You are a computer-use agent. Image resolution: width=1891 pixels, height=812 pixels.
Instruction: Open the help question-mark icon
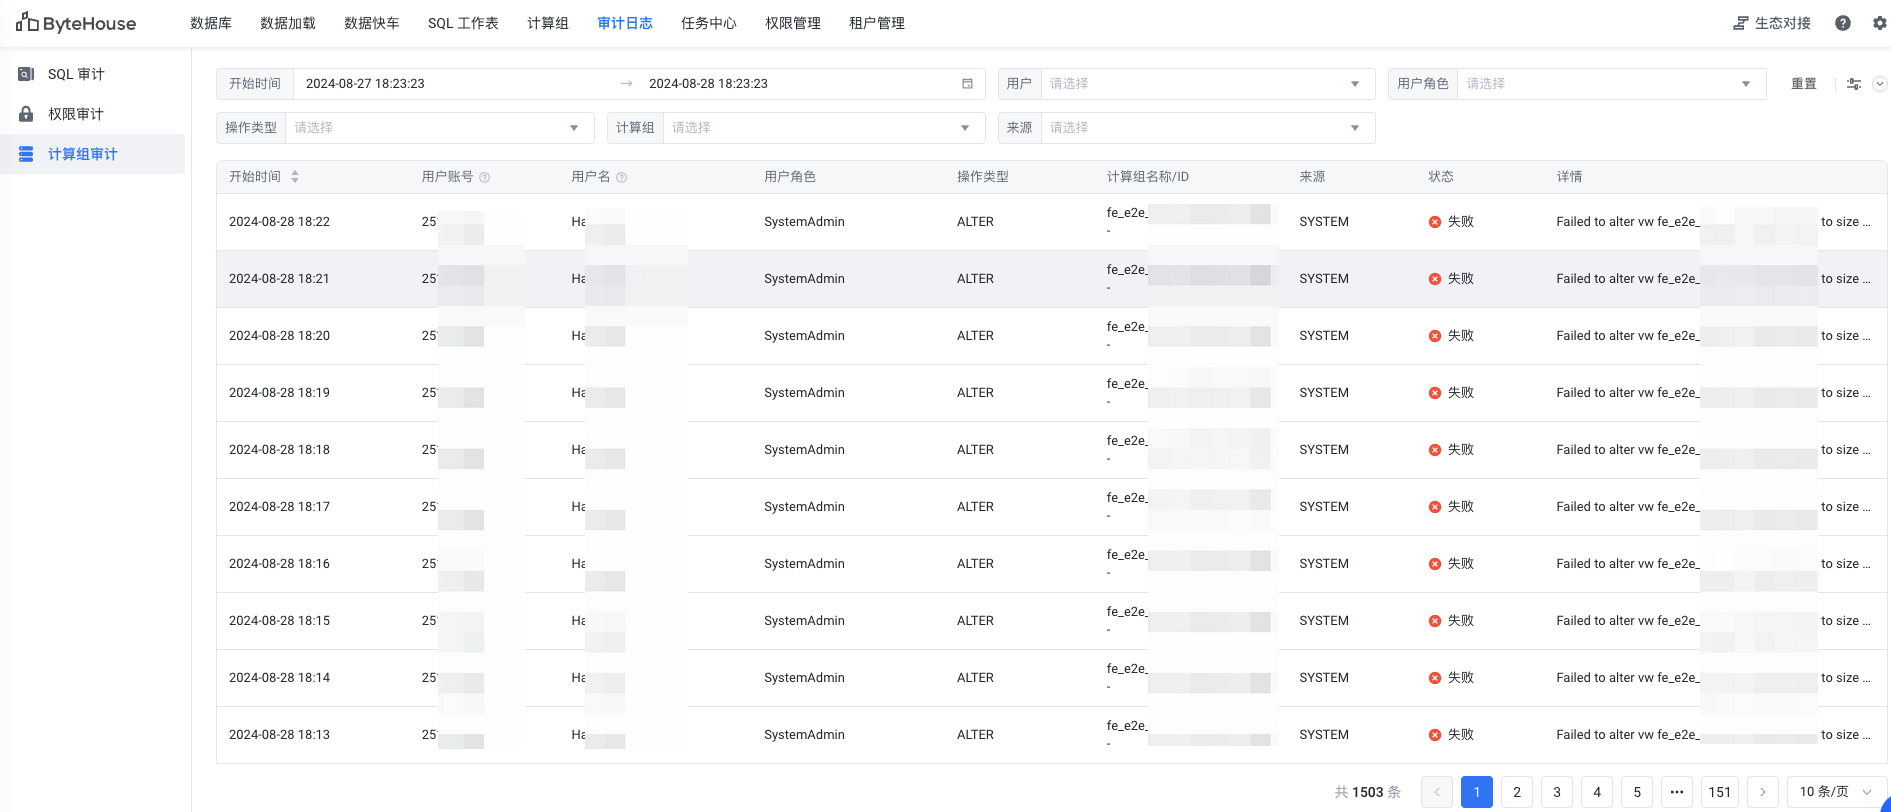point(1843,23)
